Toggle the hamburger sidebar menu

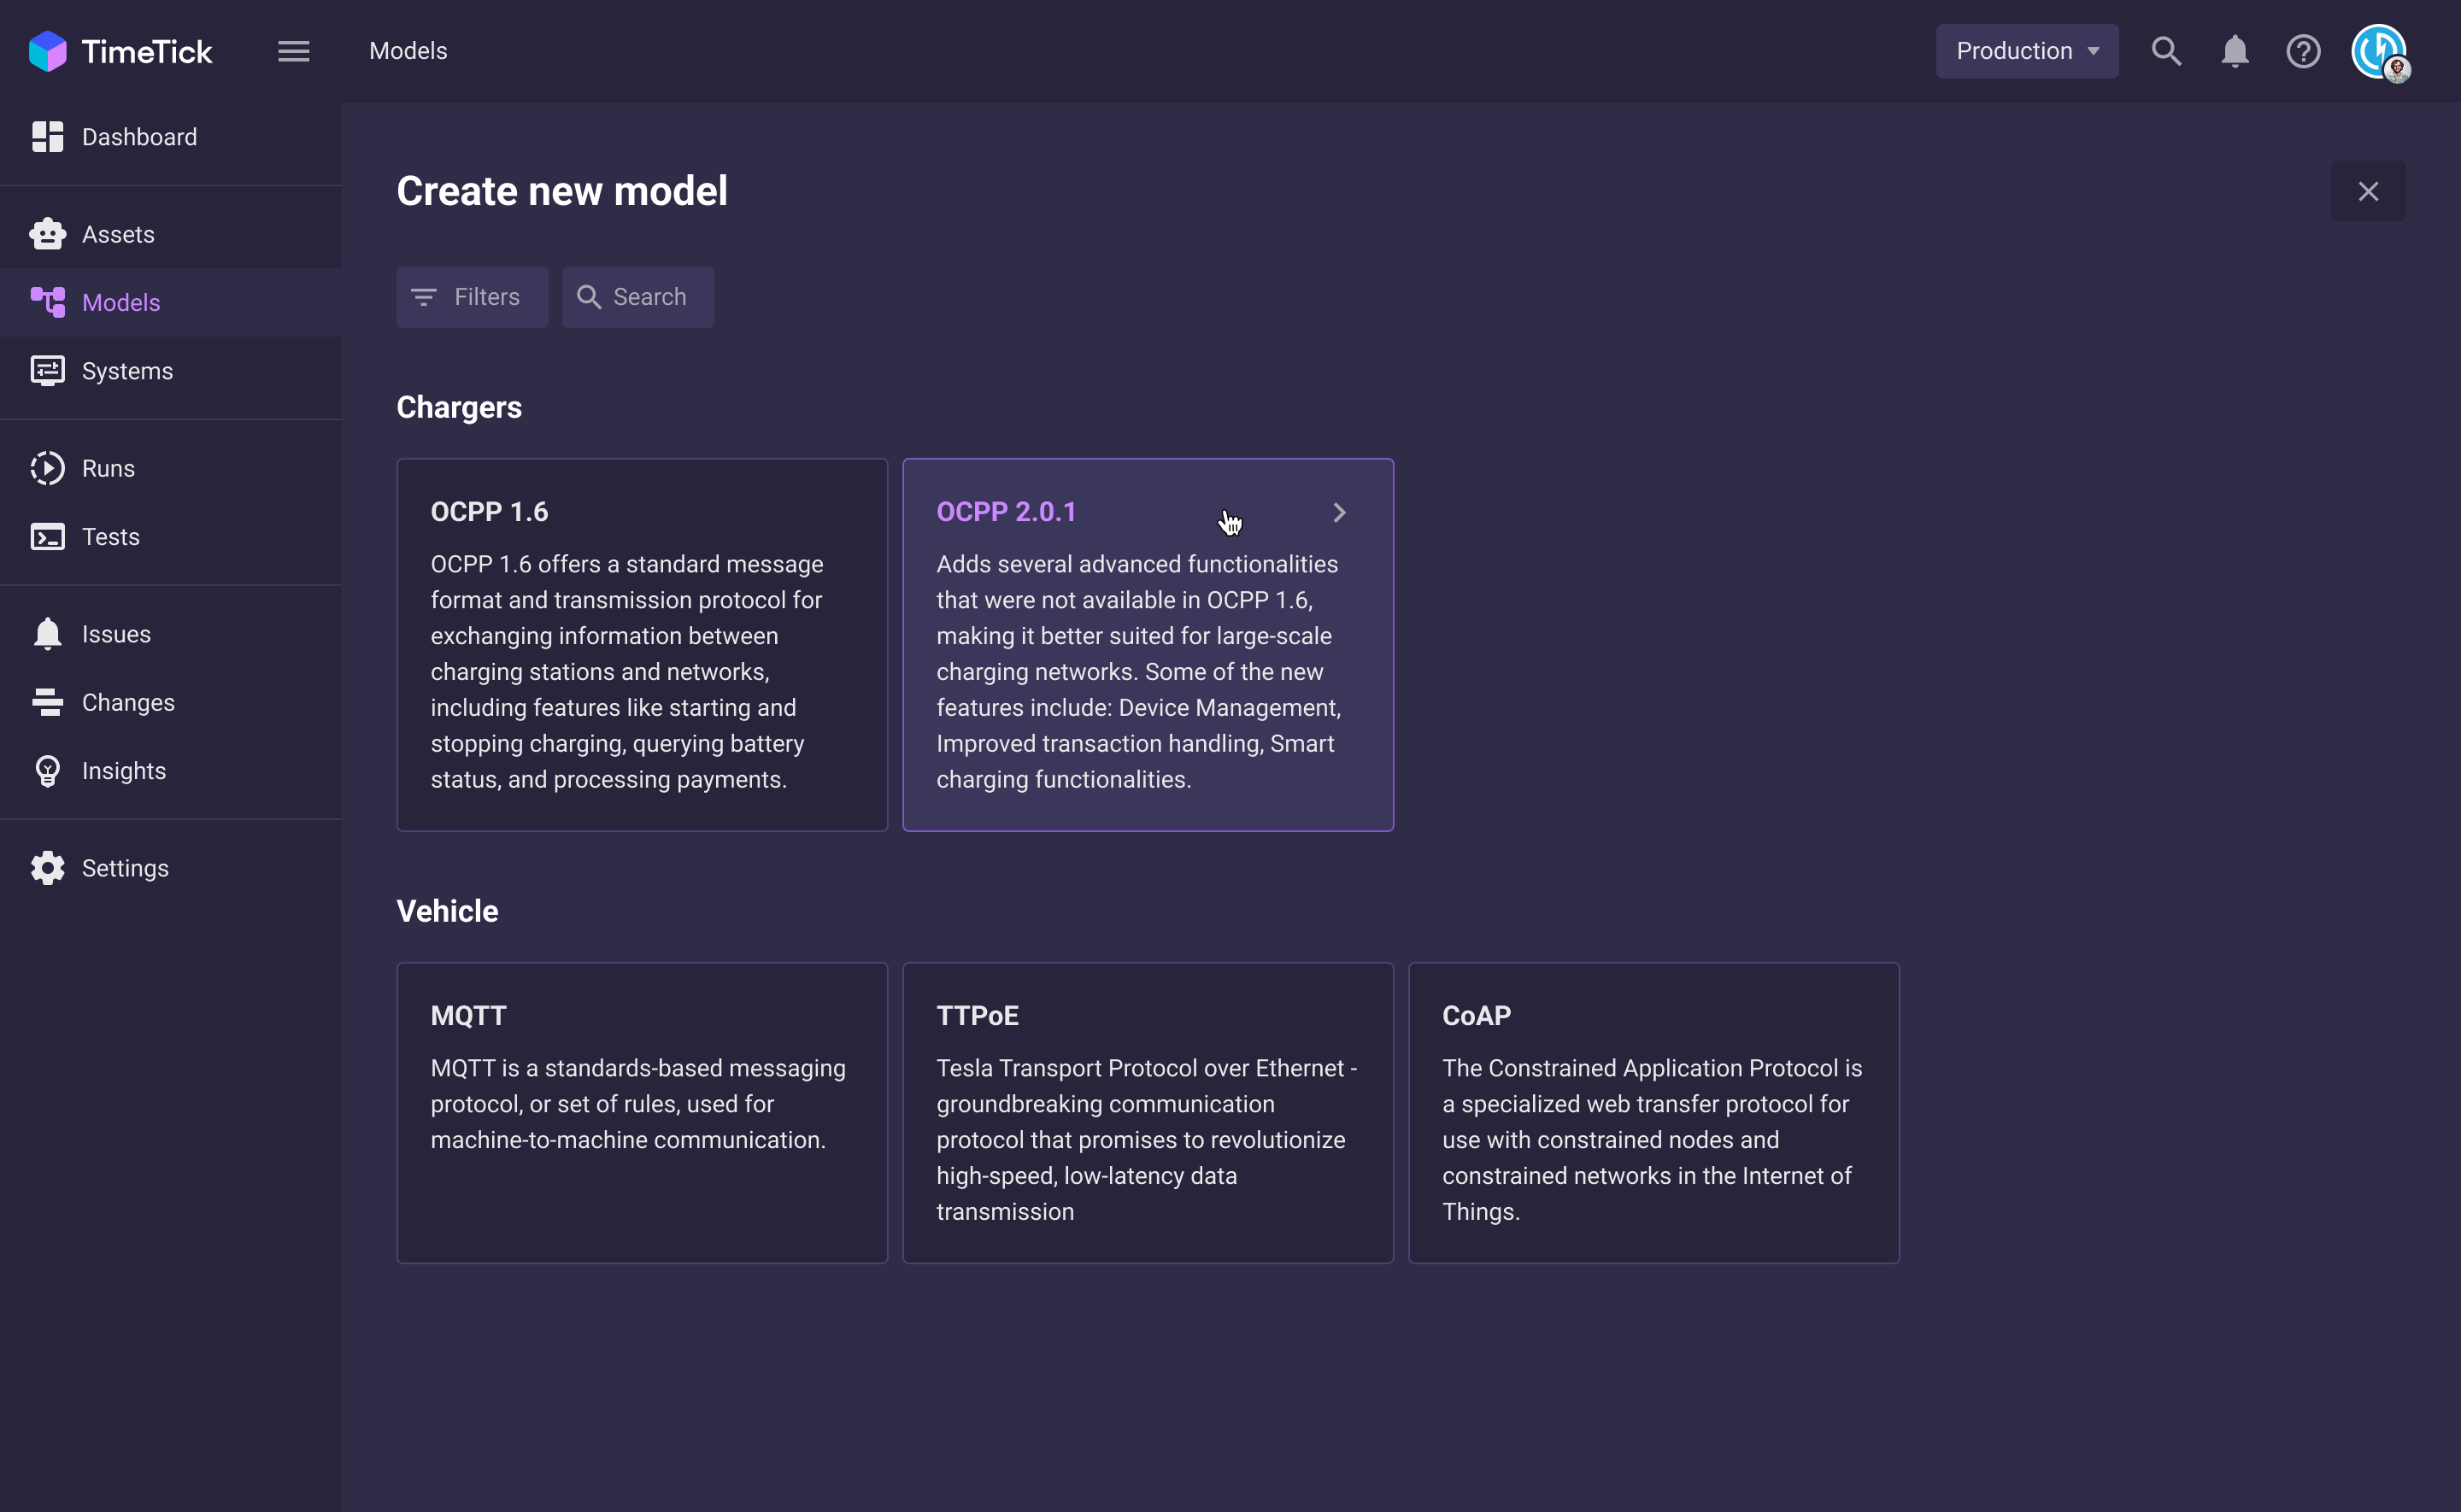(x=293, y=51)
